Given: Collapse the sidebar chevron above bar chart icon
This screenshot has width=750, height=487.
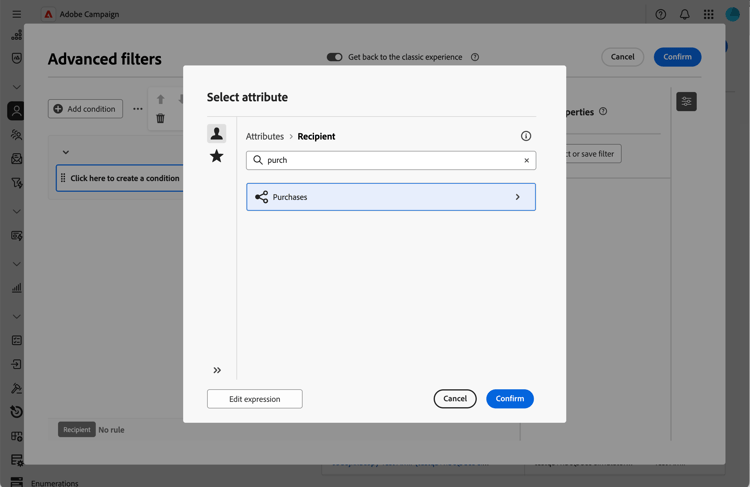Looking at the screenshot, I should pyautogui.click(x=17, y=264).
